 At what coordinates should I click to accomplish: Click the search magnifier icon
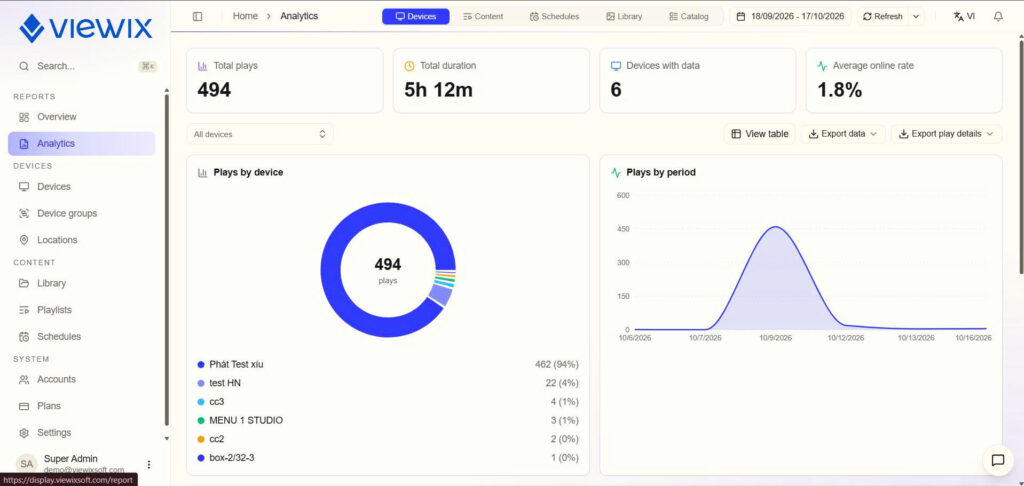point(24,66)
